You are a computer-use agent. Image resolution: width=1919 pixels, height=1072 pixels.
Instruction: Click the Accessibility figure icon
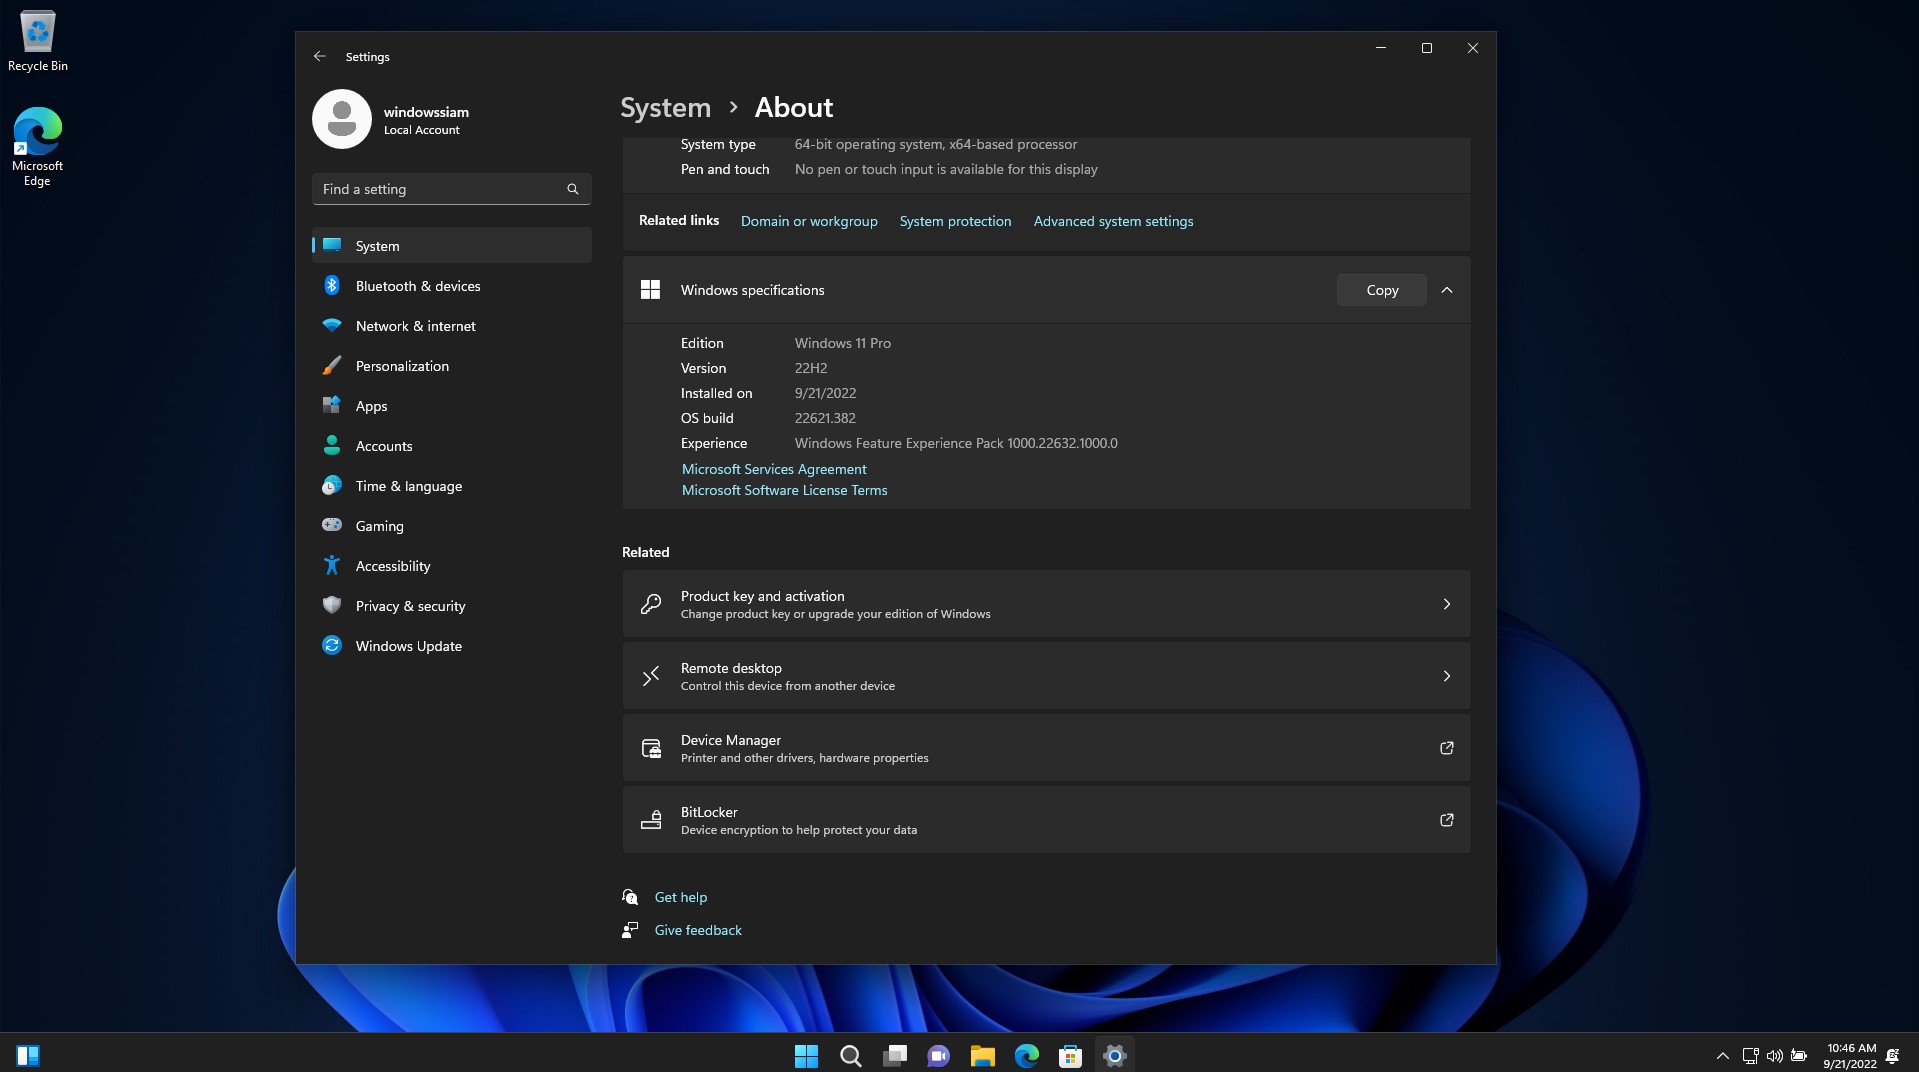point(332,566)
